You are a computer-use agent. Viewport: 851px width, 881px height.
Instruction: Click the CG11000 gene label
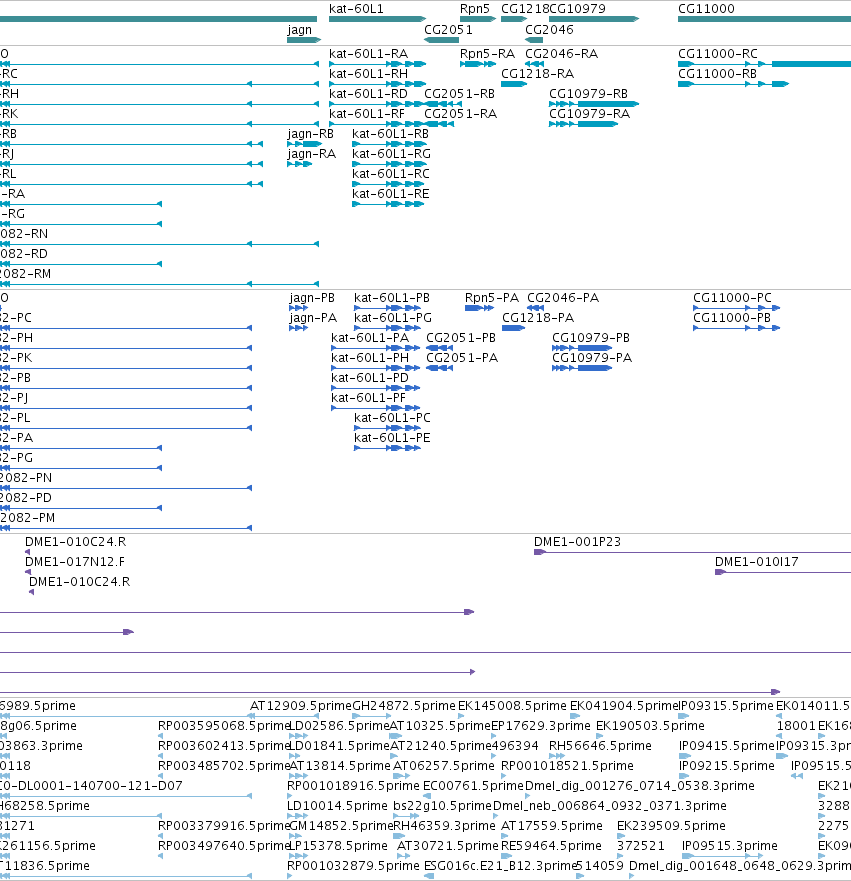706,9
